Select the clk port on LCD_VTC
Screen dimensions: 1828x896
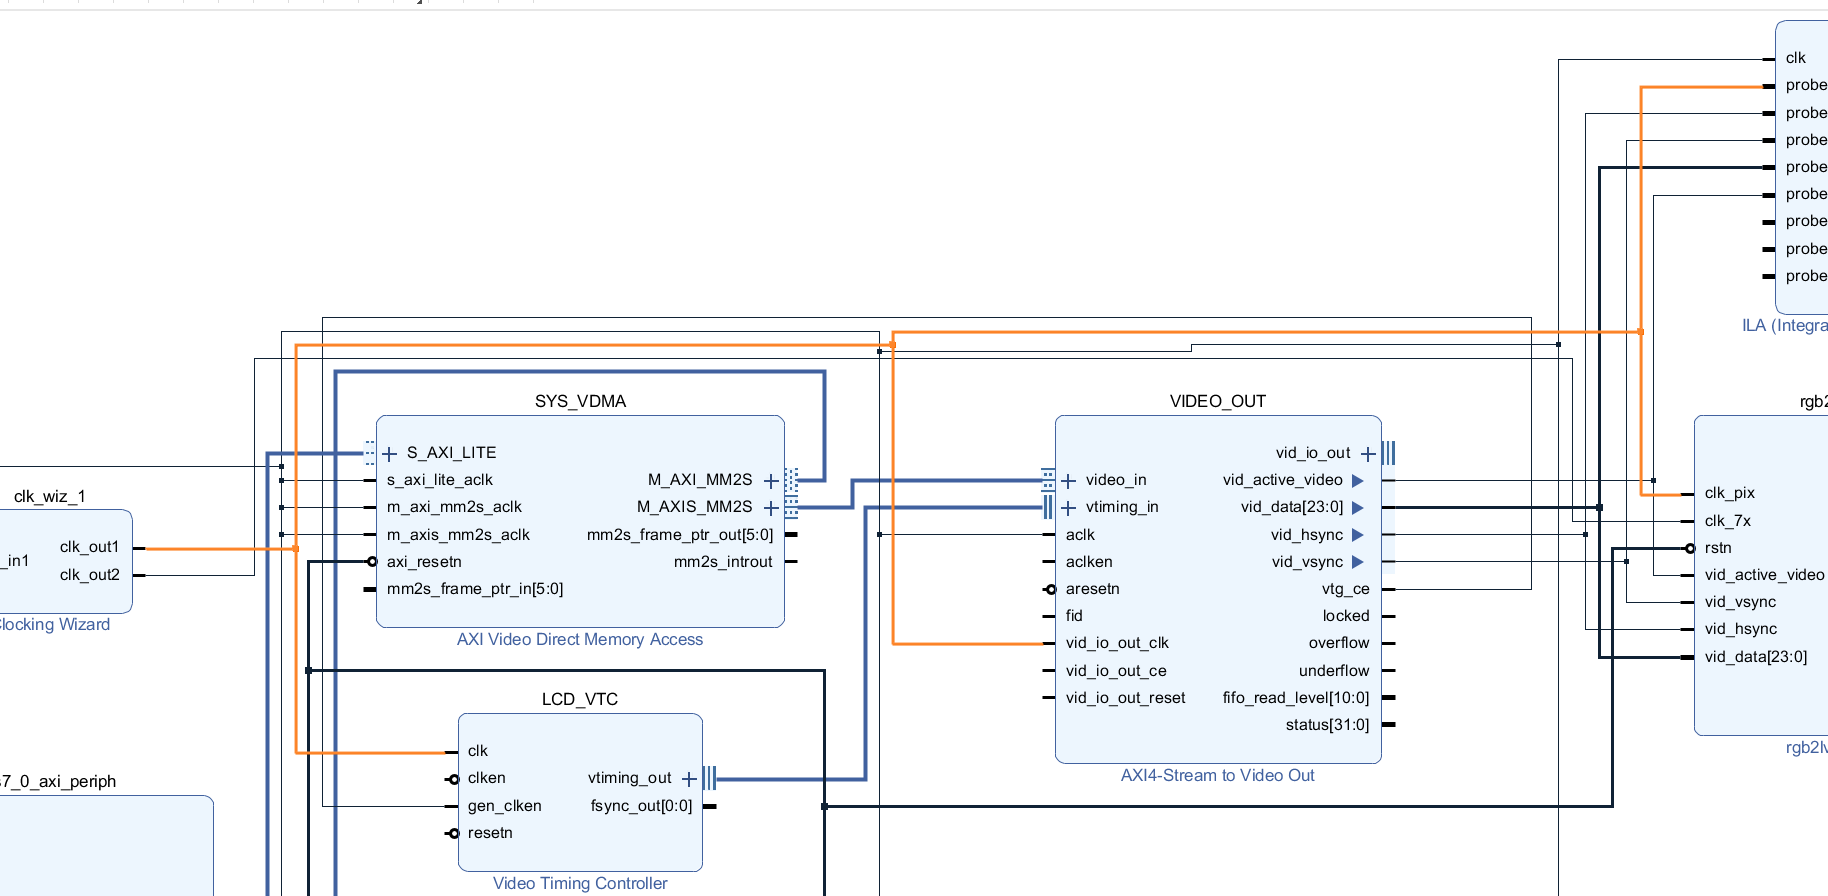[x=478, y=751]
